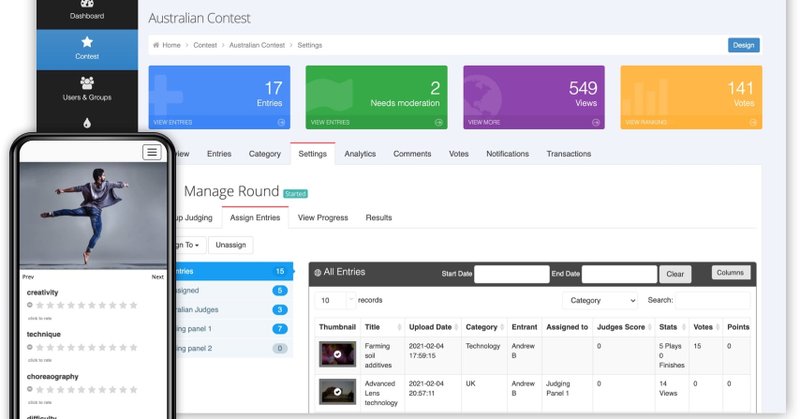Image resolution: width=800 pixels, height=419 pixels.
Task: Toggle checkmark on Farming soil additives thumbnail
Action: 337,354
